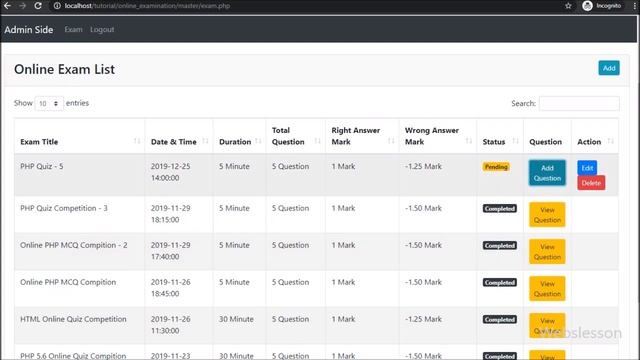Click the Search input field
Screen dimensions: 640x360
[x=579, y=104]
